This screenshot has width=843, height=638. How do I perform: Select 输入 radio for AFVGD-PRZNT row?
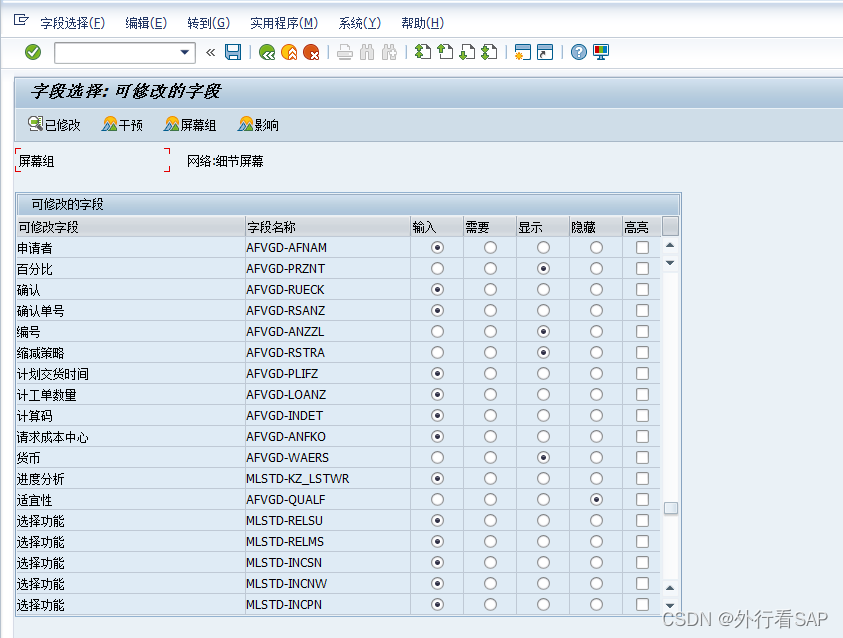point(437,268)
